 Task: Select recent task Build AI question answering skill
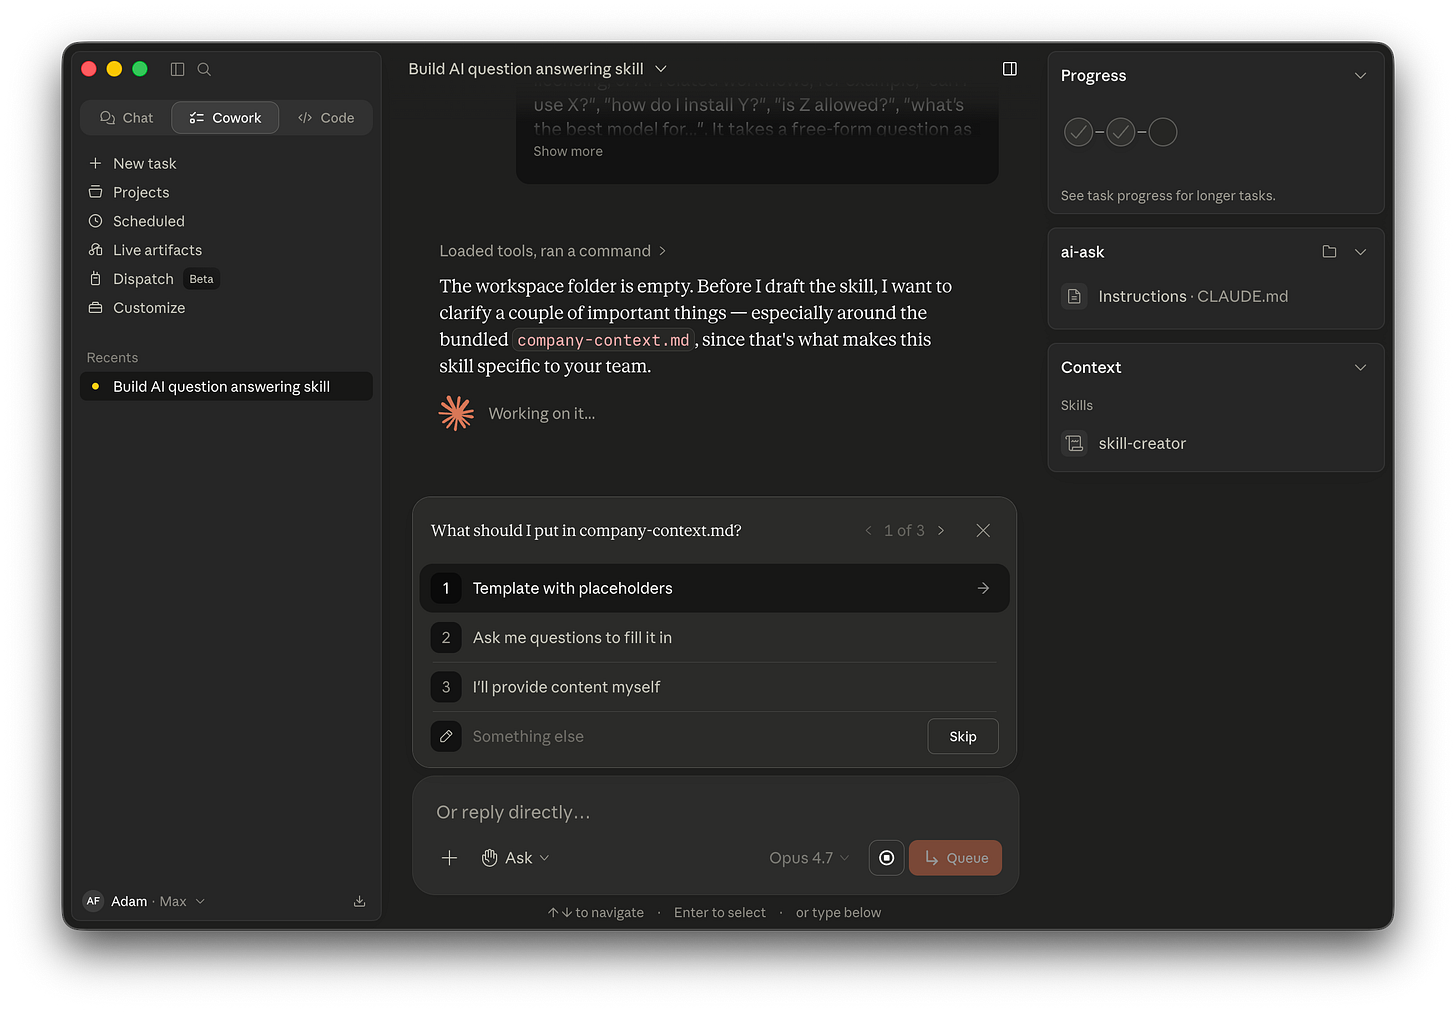pyautogui.click(x=226, y=386)
